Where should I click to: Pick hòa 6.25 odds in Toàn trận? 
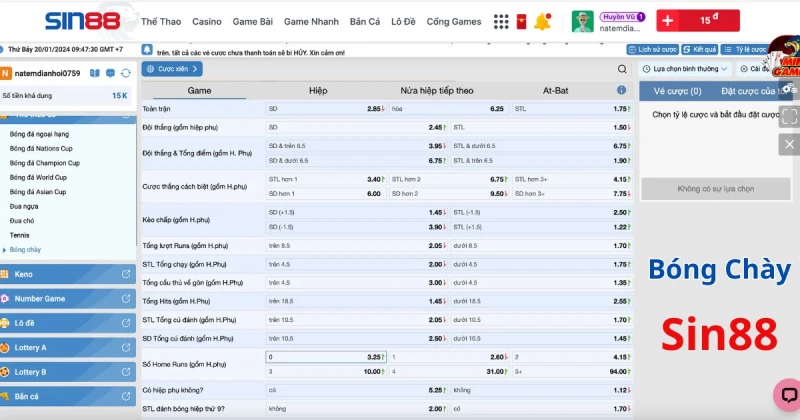click(x=449, y=109)
